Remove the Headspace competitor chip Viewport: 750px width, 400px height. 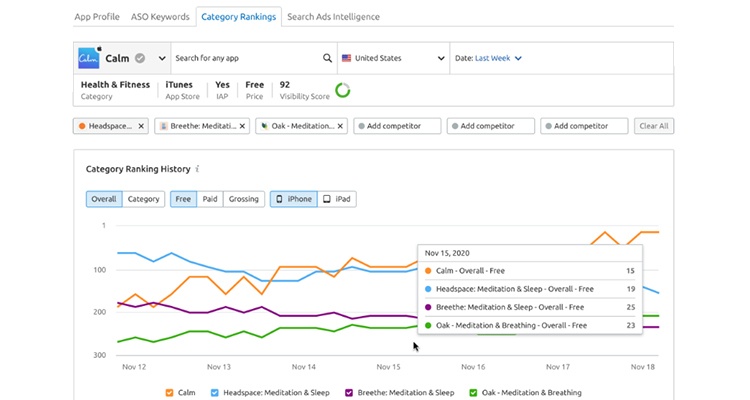click(x=141, y=126)
